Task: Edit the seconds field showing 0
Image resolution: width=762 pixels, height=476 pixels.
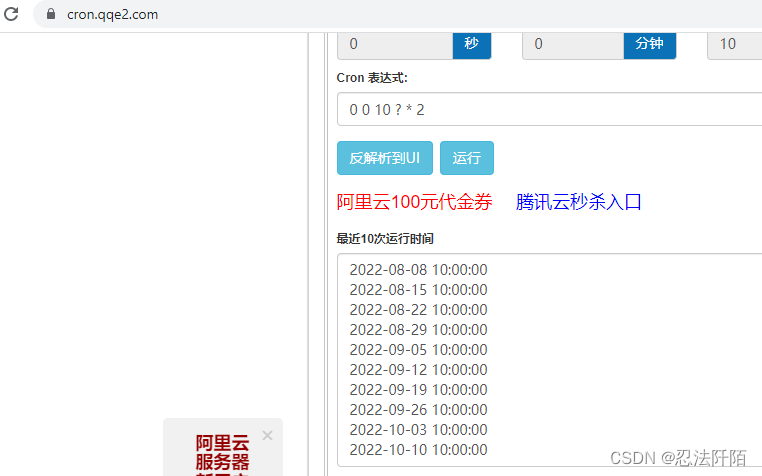Action: pyautogui.click(x=395, y=44)
